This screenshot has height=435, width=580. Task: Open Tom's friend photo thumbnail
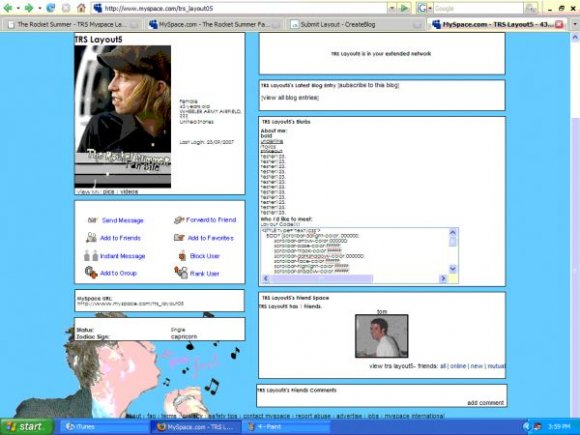(382, 336)
